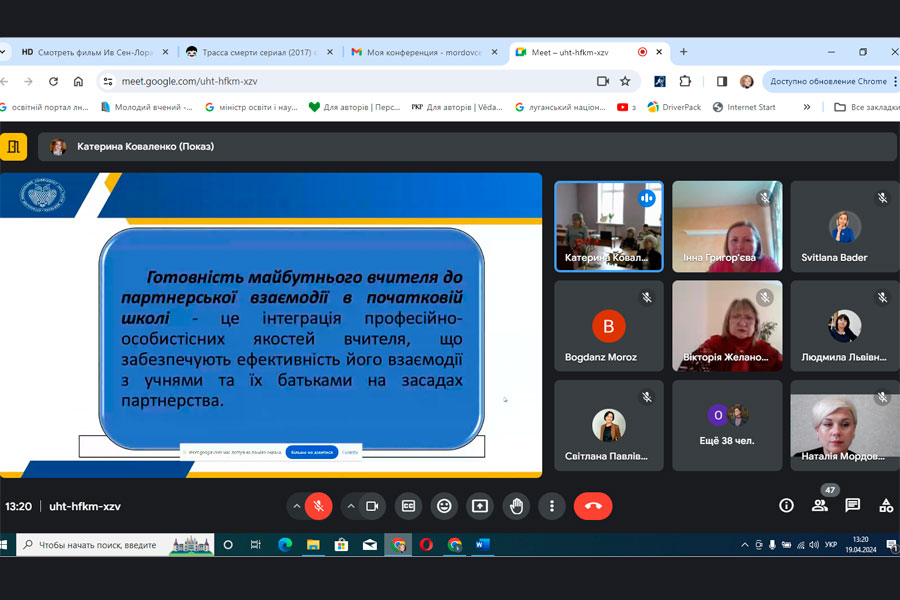Image resolution: width=900 pixels, height=600 pixels.
Task: Click the Windows search box
Action: [115, 545]
